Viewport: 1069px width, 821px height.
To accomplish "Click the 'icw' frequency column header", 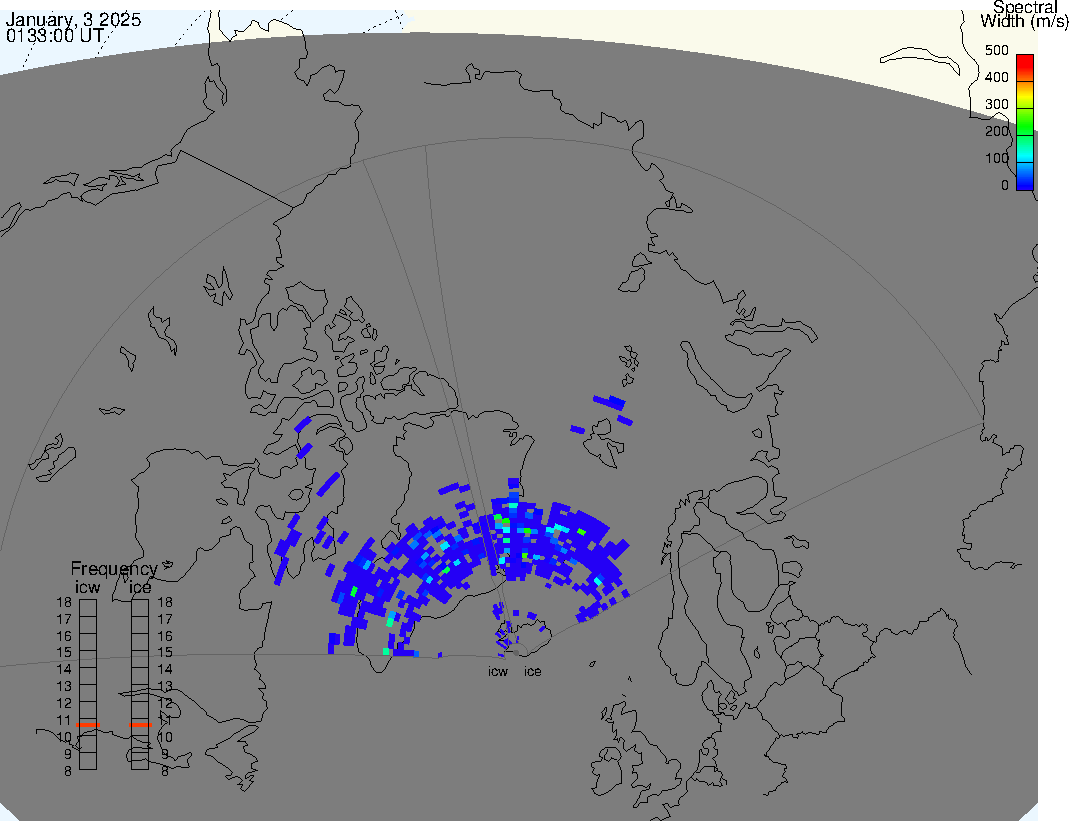I will pos(87,587).
